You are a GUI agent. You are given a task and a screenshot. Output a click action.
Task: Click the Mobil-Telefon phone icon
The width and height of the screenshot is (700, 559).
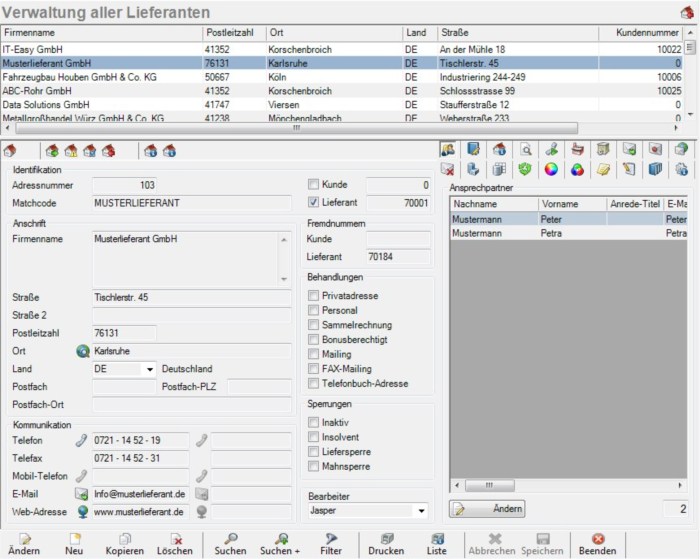pos(82,476)
